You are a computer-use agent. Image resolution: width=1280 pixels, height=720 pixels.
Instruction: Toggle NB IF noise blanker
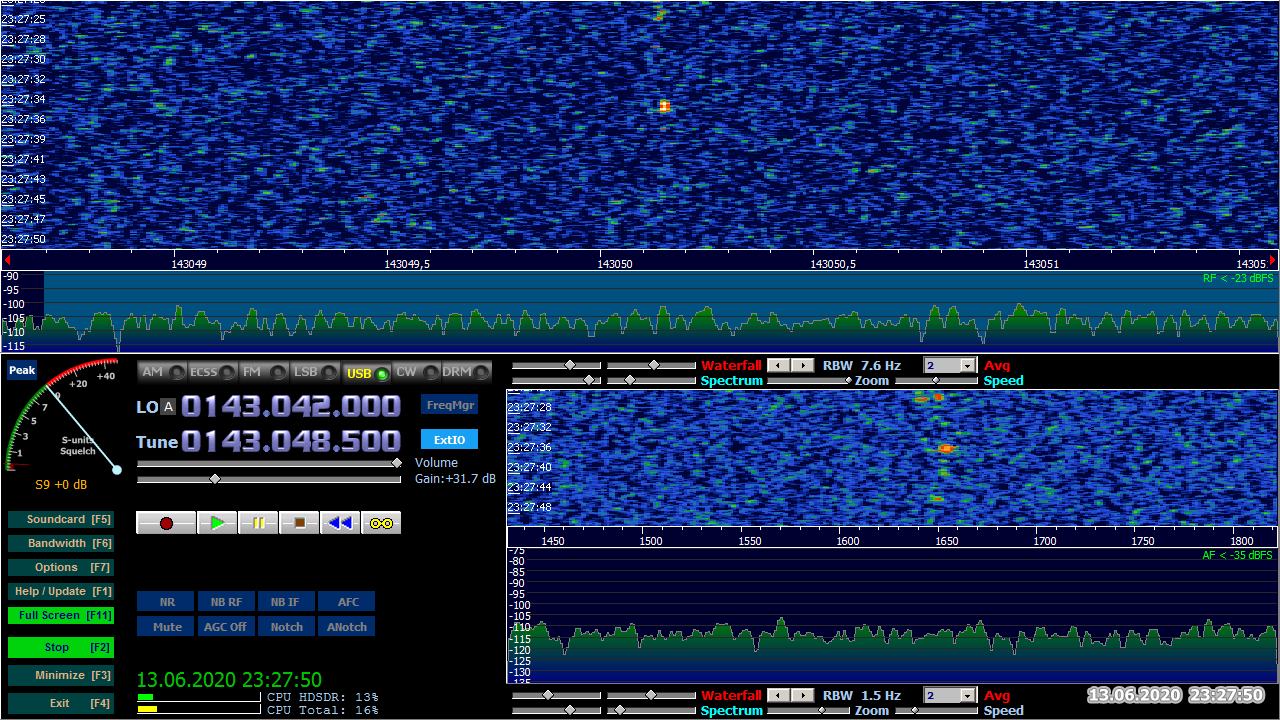[x=286, y=602]
